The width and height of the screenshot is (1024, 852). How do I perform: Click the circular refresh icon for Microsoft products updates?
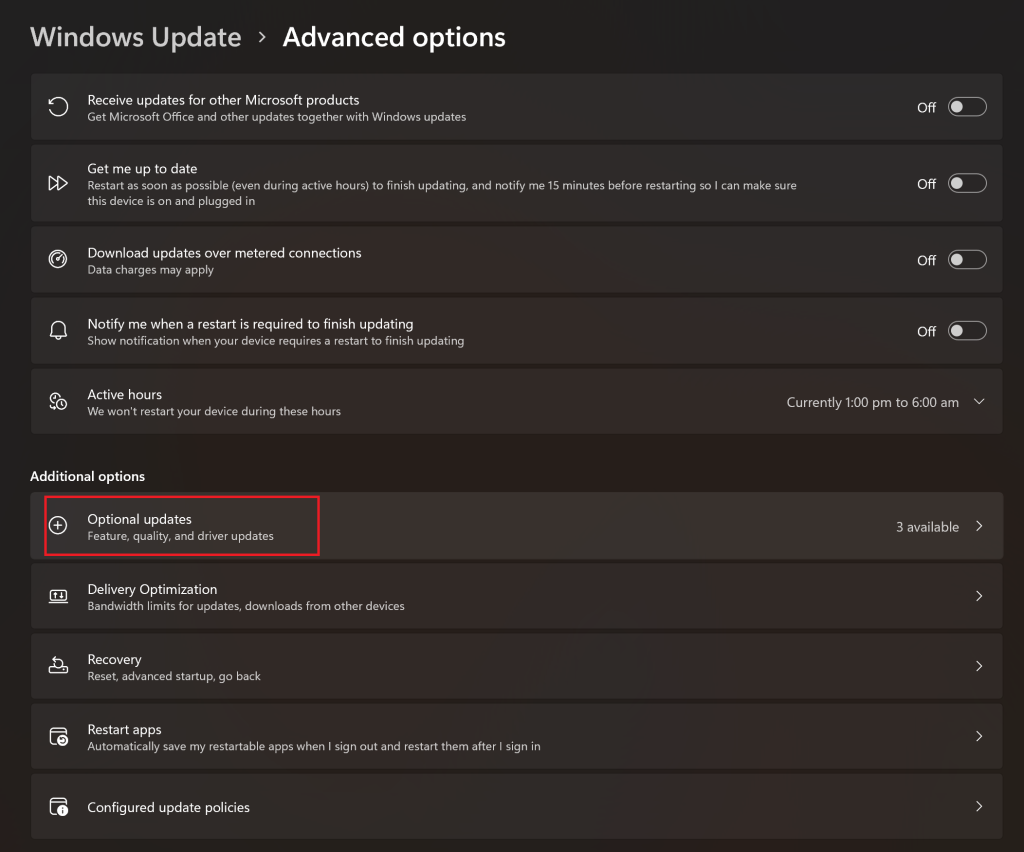58,106
